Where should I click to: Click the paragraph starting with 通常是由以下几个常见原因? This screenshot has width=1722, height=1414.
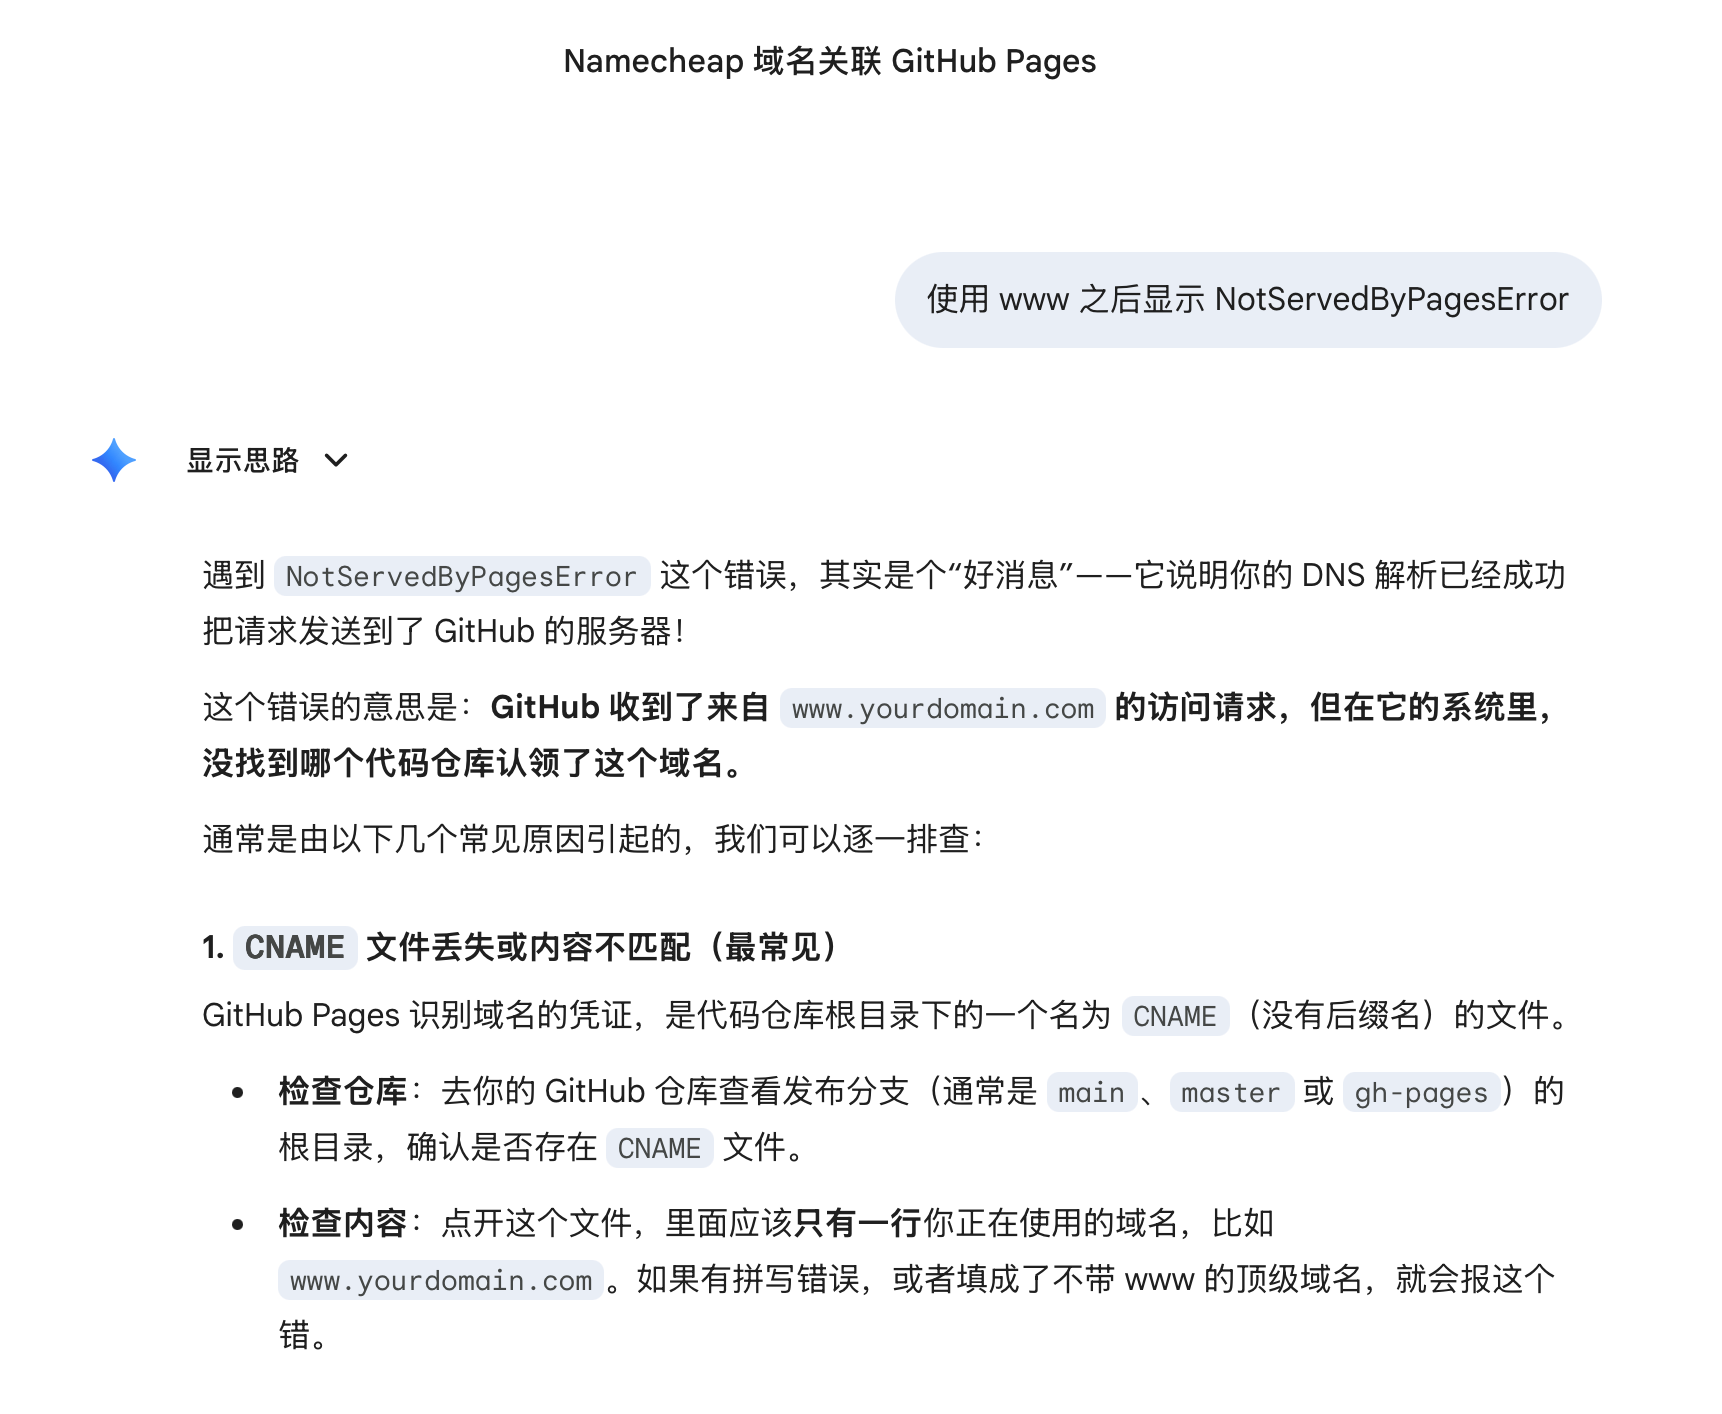tap(592, 839)
